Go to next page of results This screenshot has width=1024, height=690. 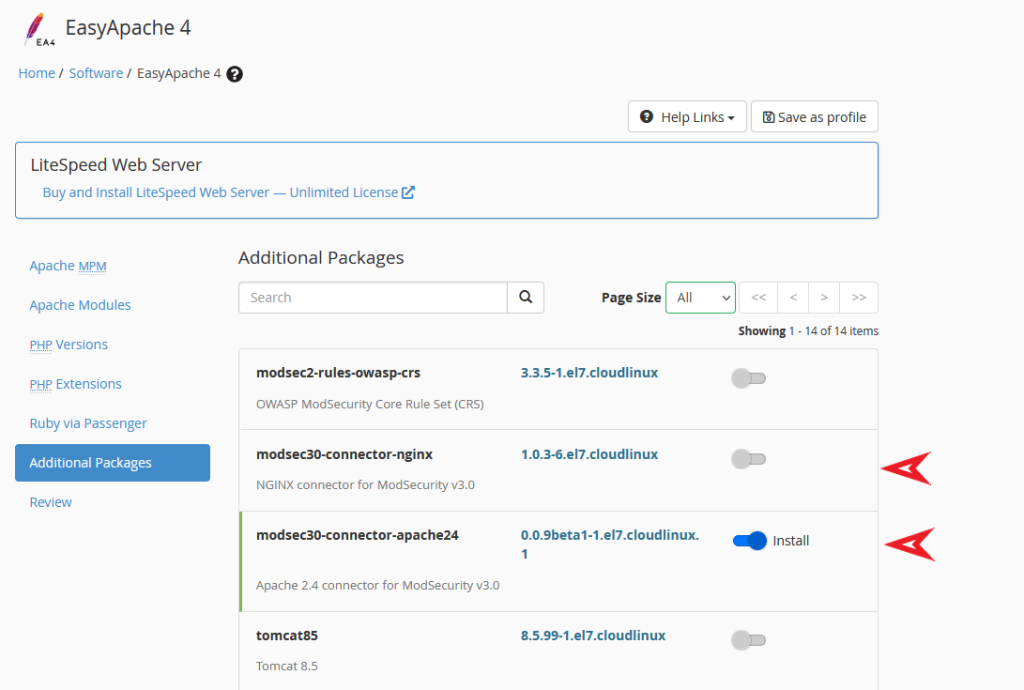click(824, 297)
